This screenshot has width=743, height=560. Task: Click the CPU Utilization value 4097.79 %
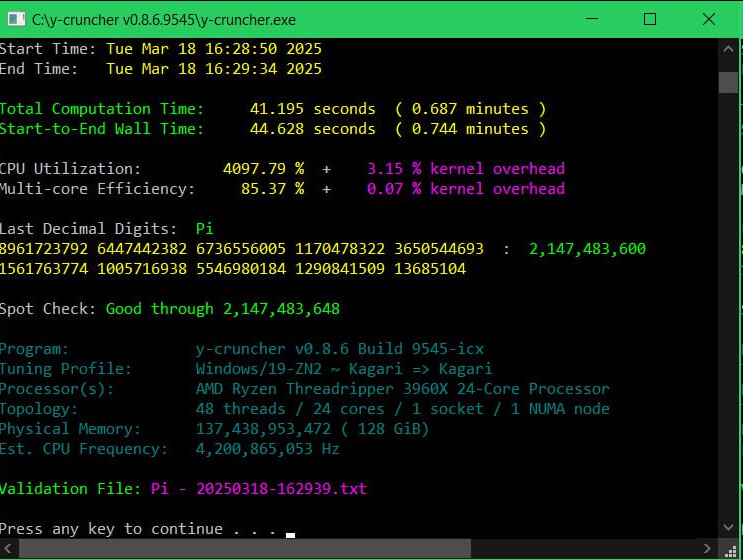[263, 169]
